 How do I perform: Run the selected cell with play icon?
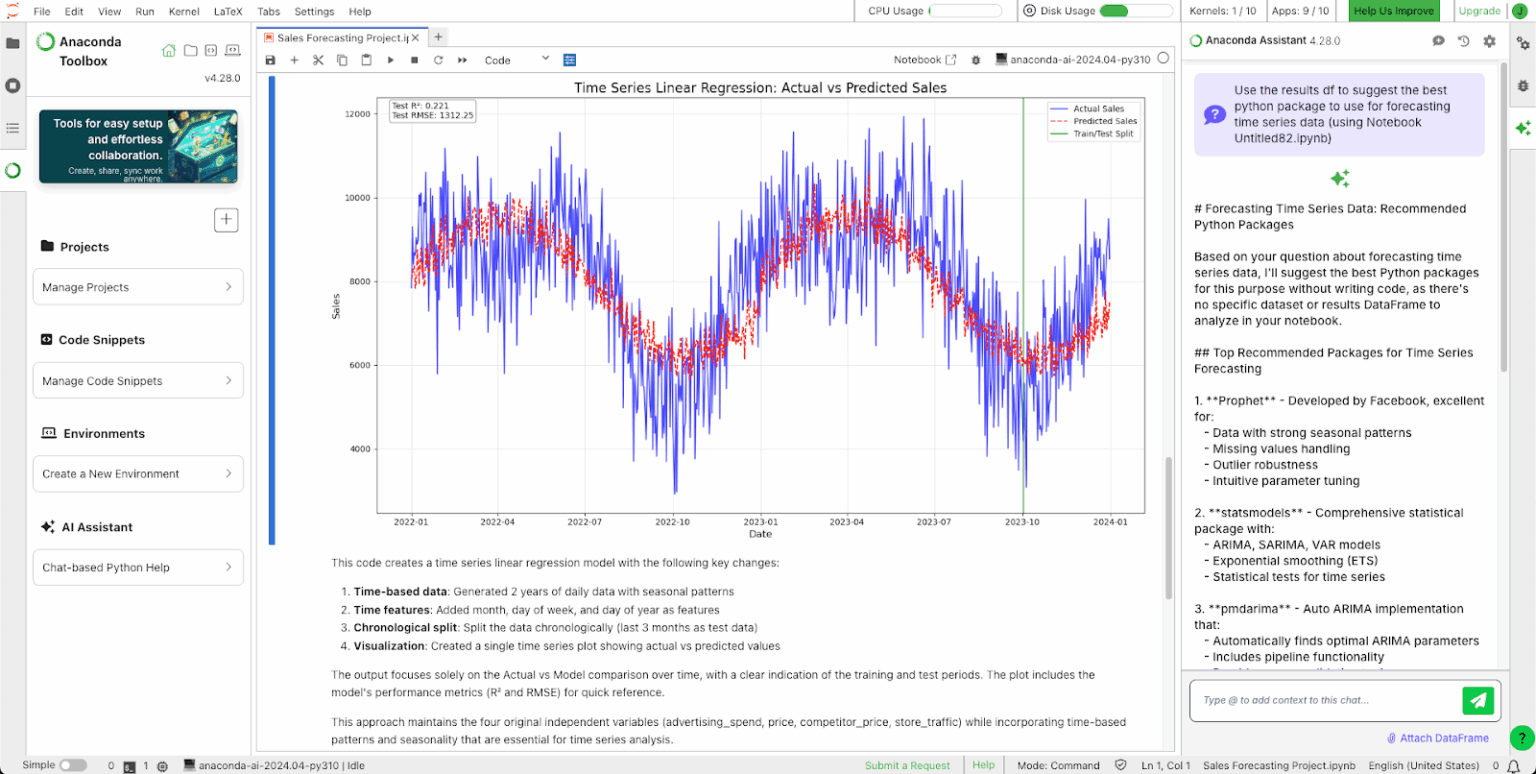[390, 60]
